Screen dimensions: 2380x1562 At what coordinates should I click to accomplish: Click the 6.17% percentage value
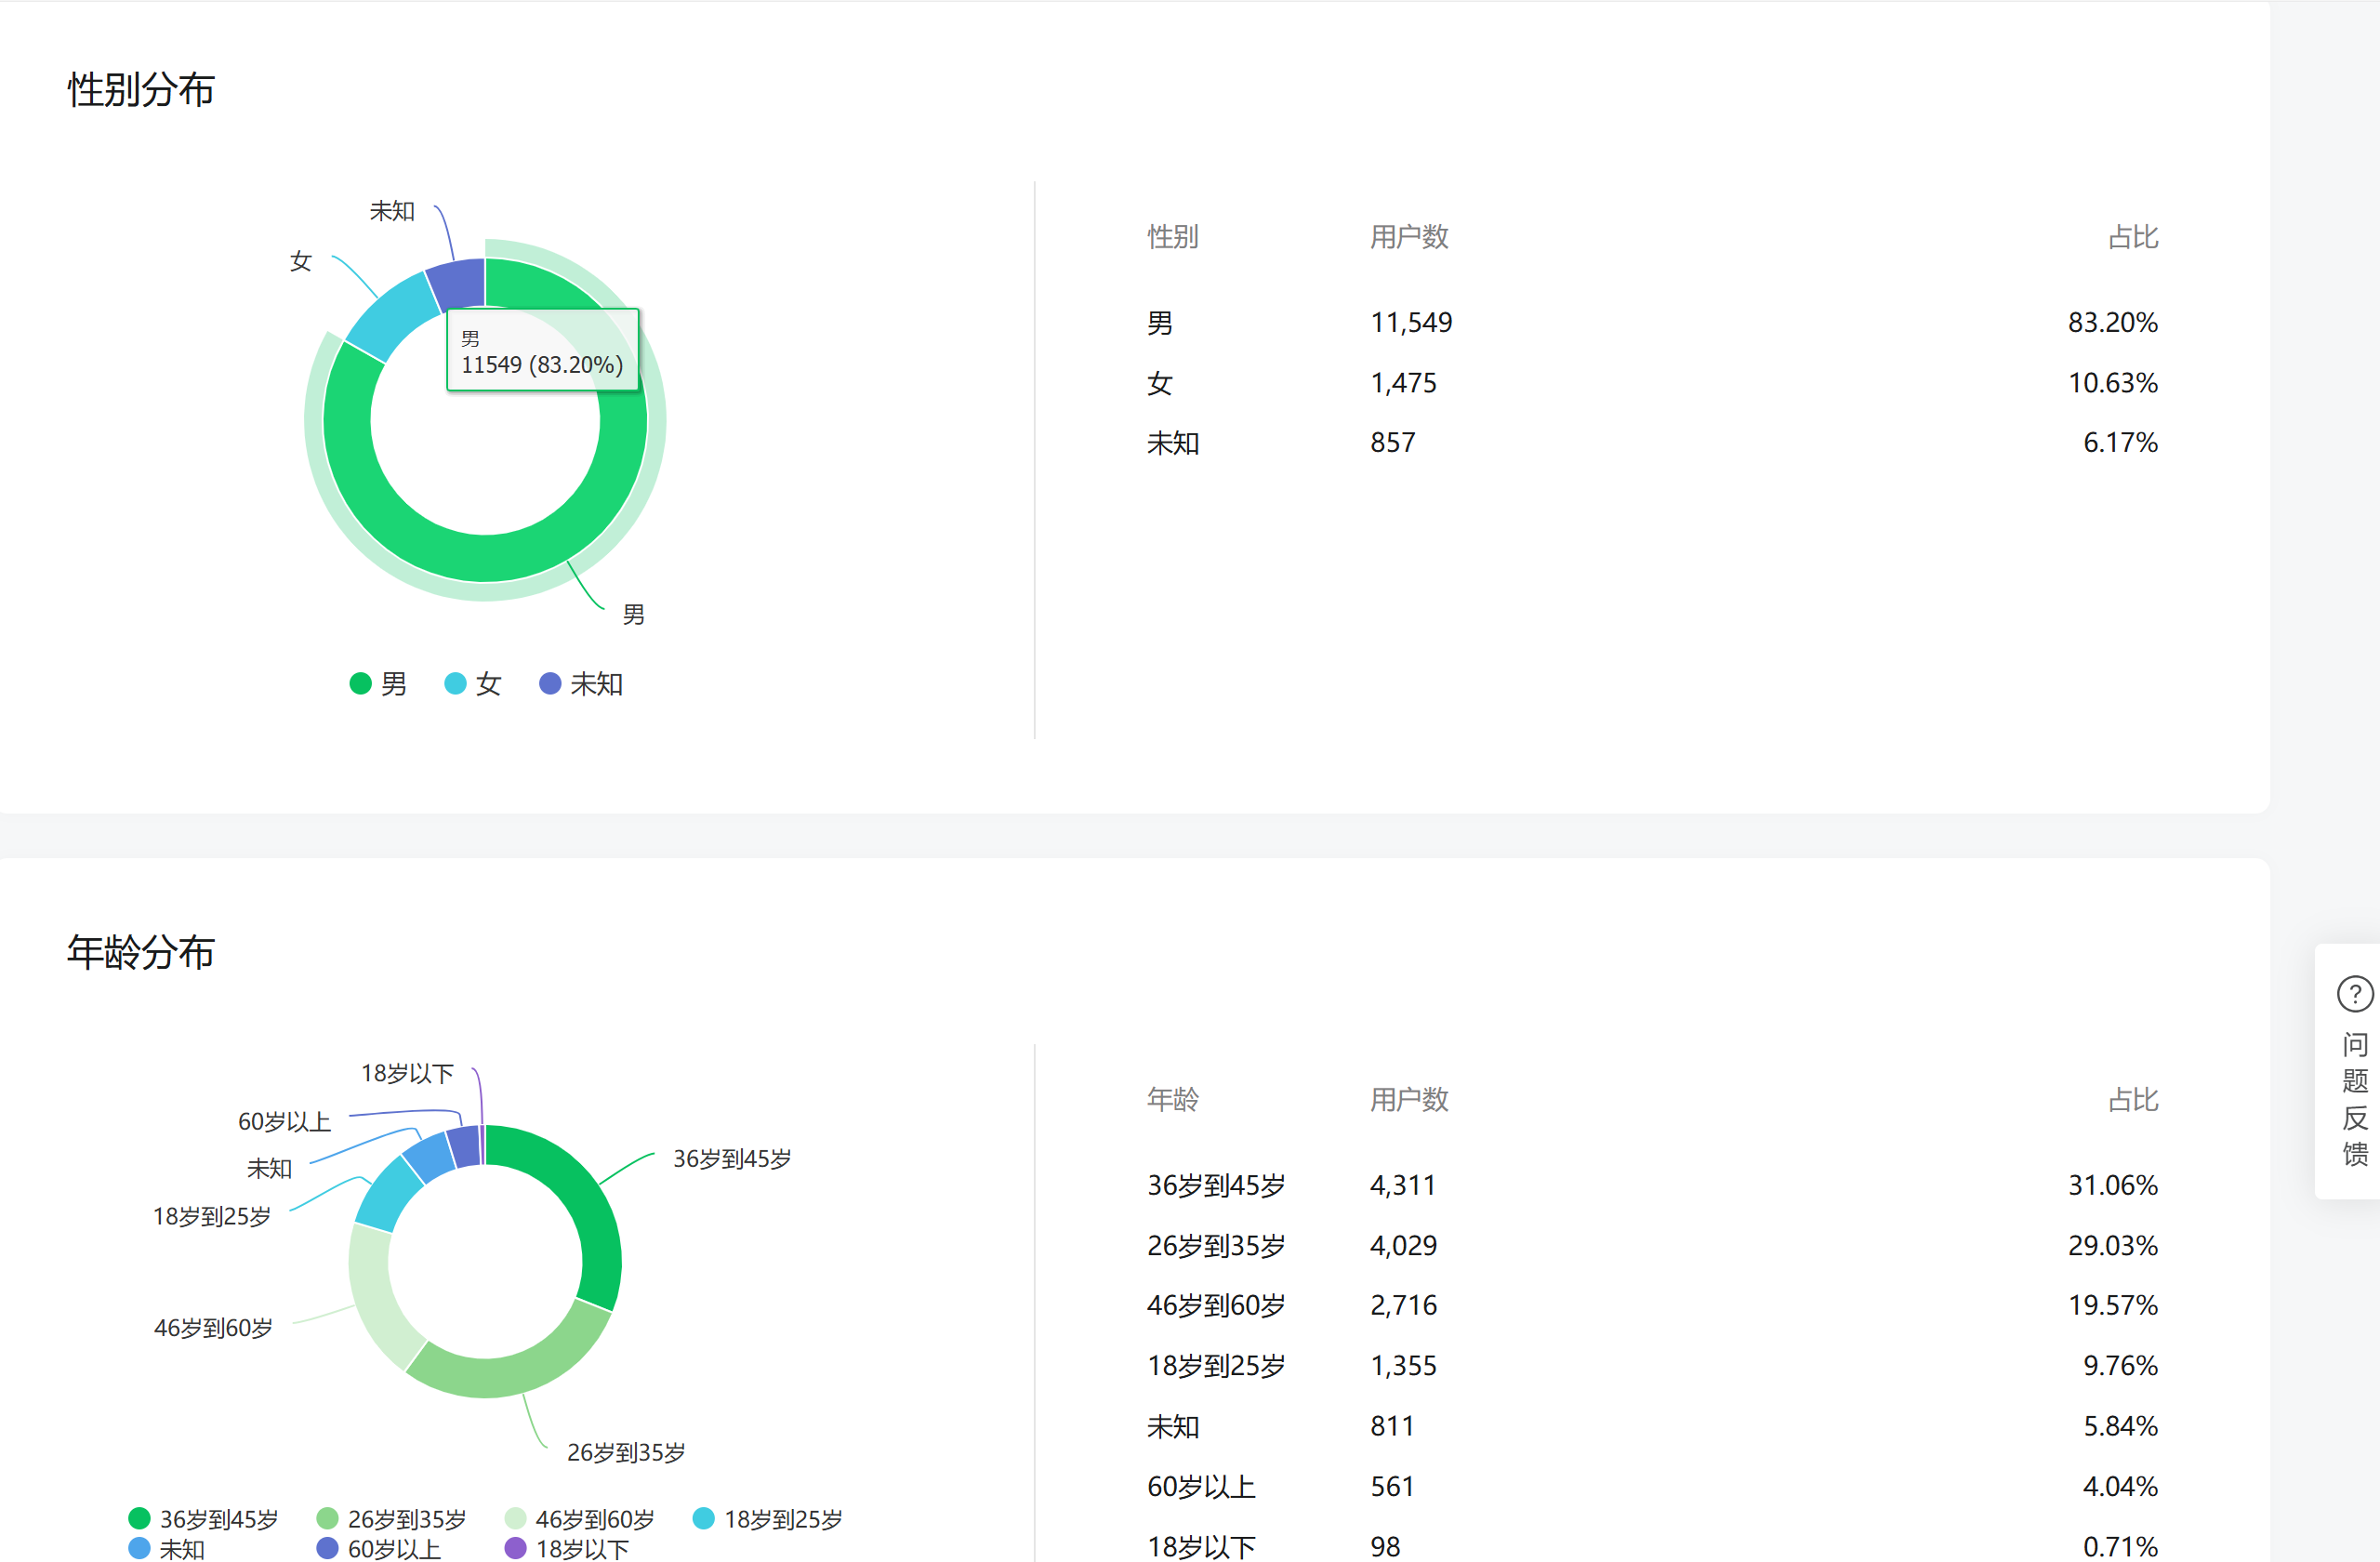point(2121,443)
